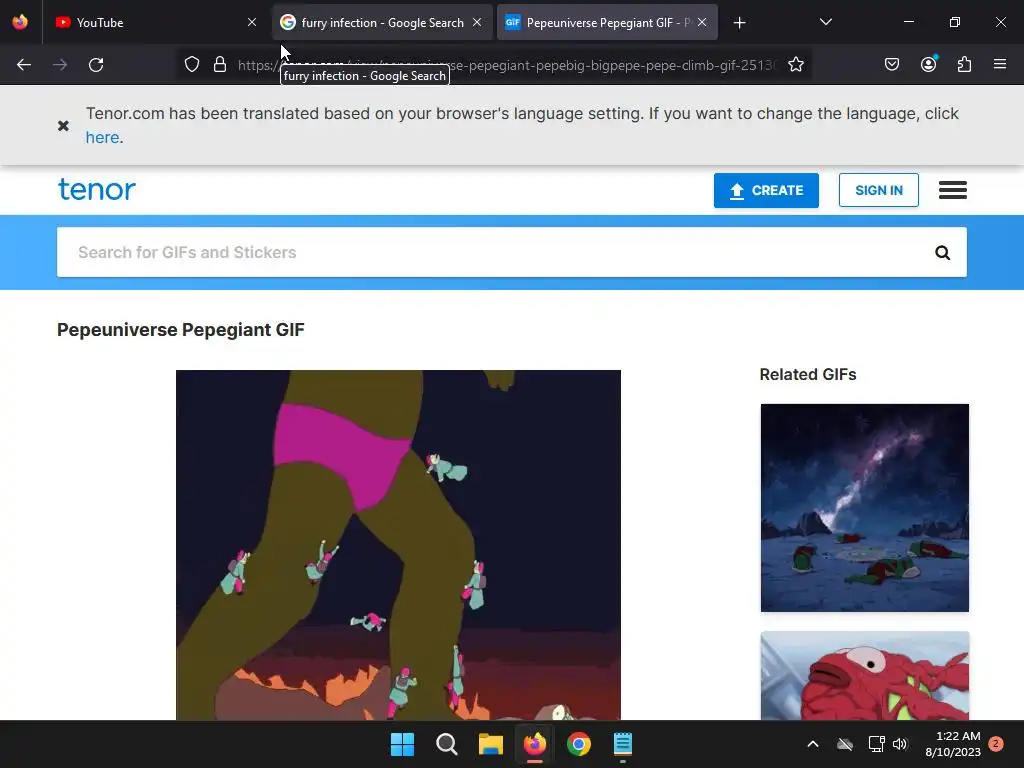Close the furry infection Google Search tab

pyautogui.click(x=477, y=22)
